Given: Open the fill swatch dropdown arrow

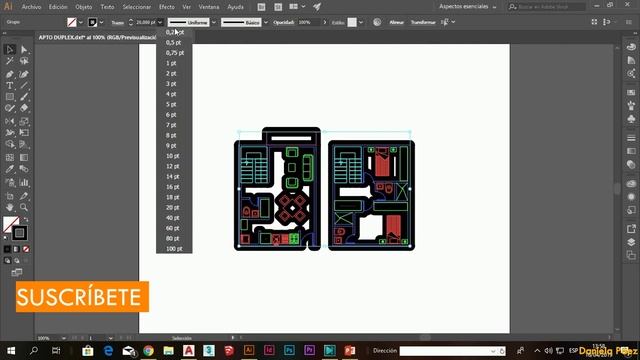Looking at the screenshot, I should coord(80,22).
